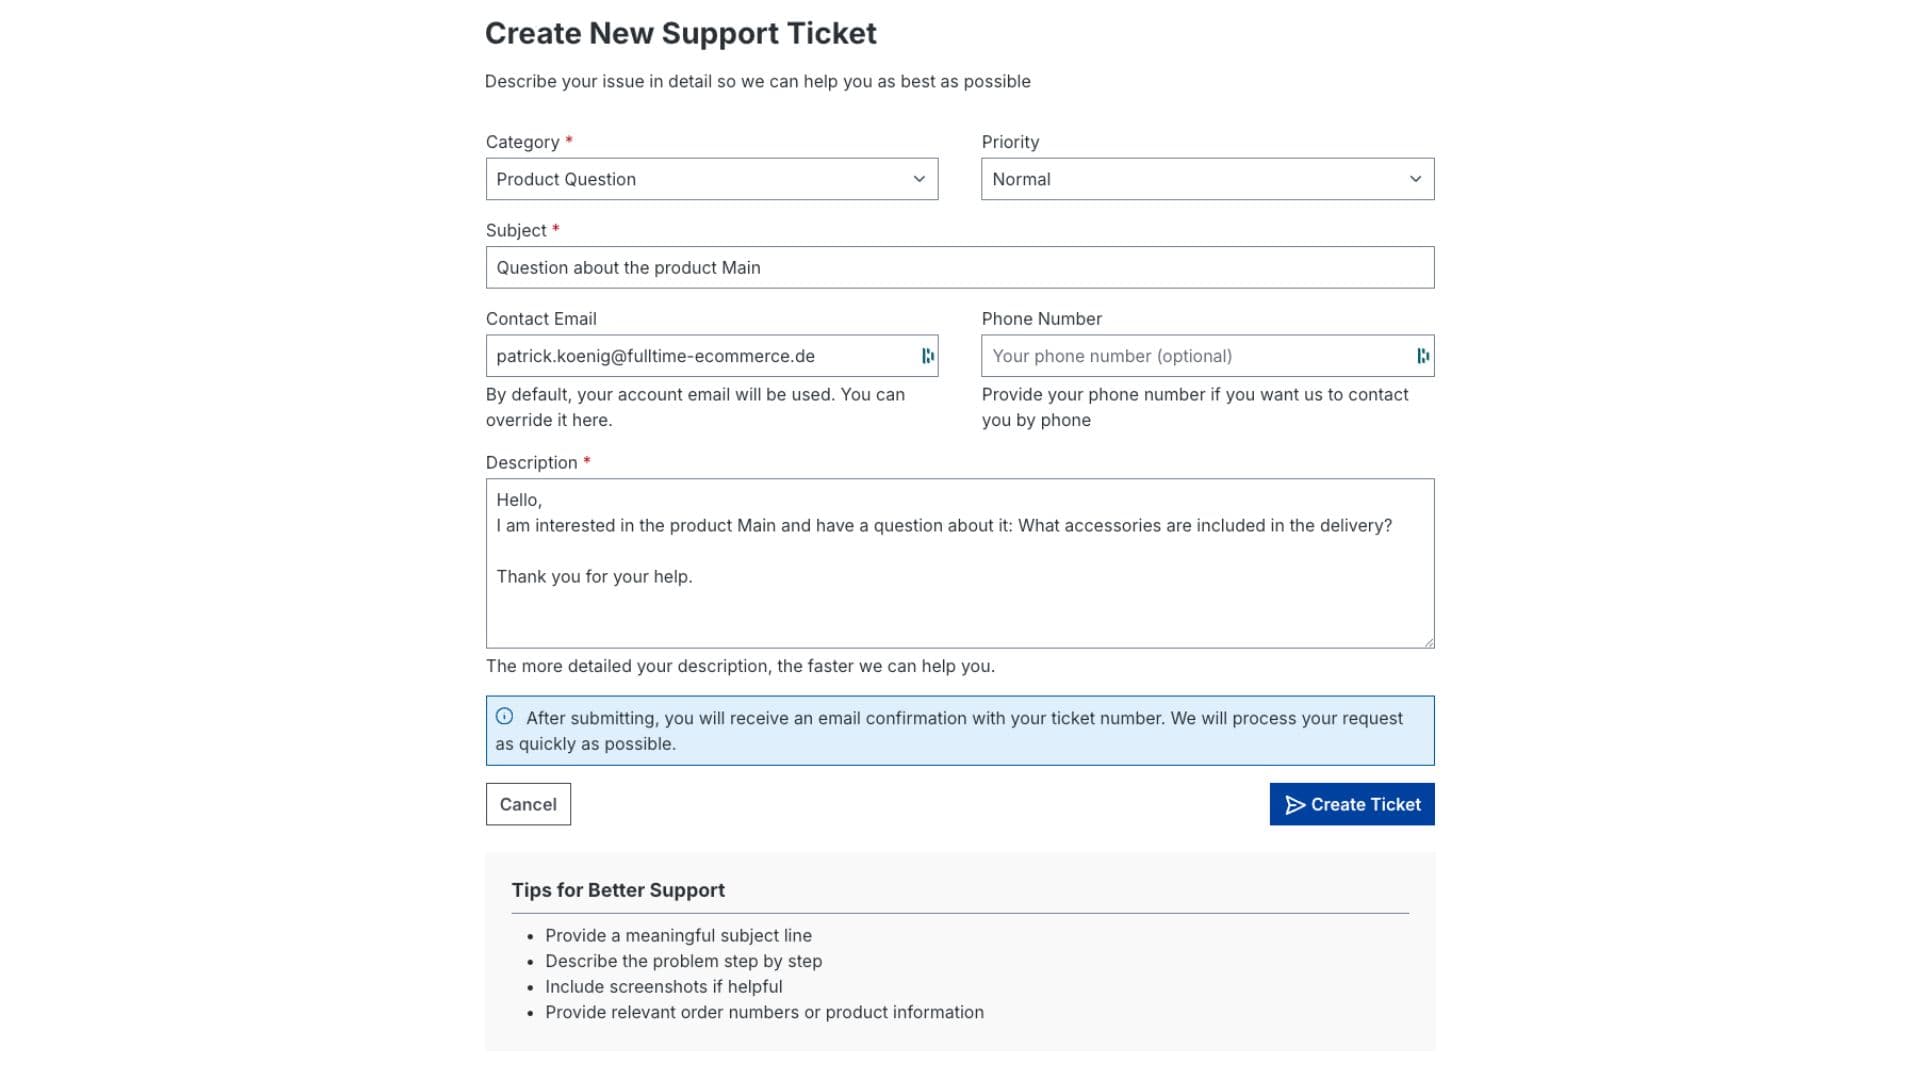Click the Category dropdown chevron arrow

[919, 179]
